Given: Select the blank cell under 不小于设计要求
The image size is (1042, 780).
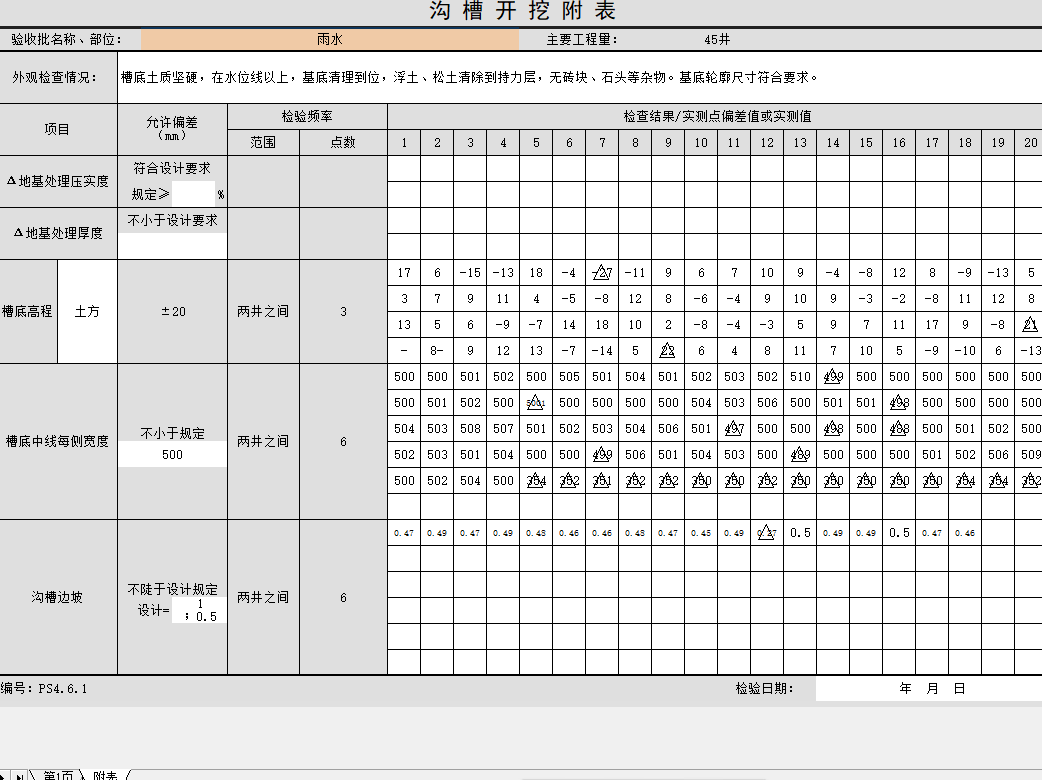Looking at the screenshot, I should click(x=172, y=245).
